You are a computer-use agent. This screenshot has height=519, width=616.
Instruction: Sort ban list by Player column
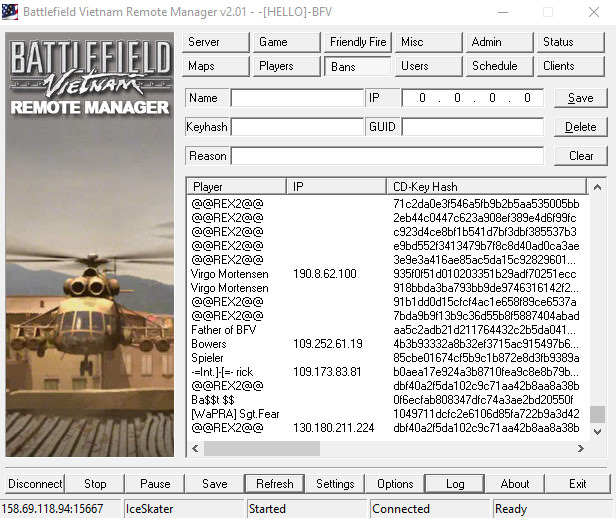point(236,187)
